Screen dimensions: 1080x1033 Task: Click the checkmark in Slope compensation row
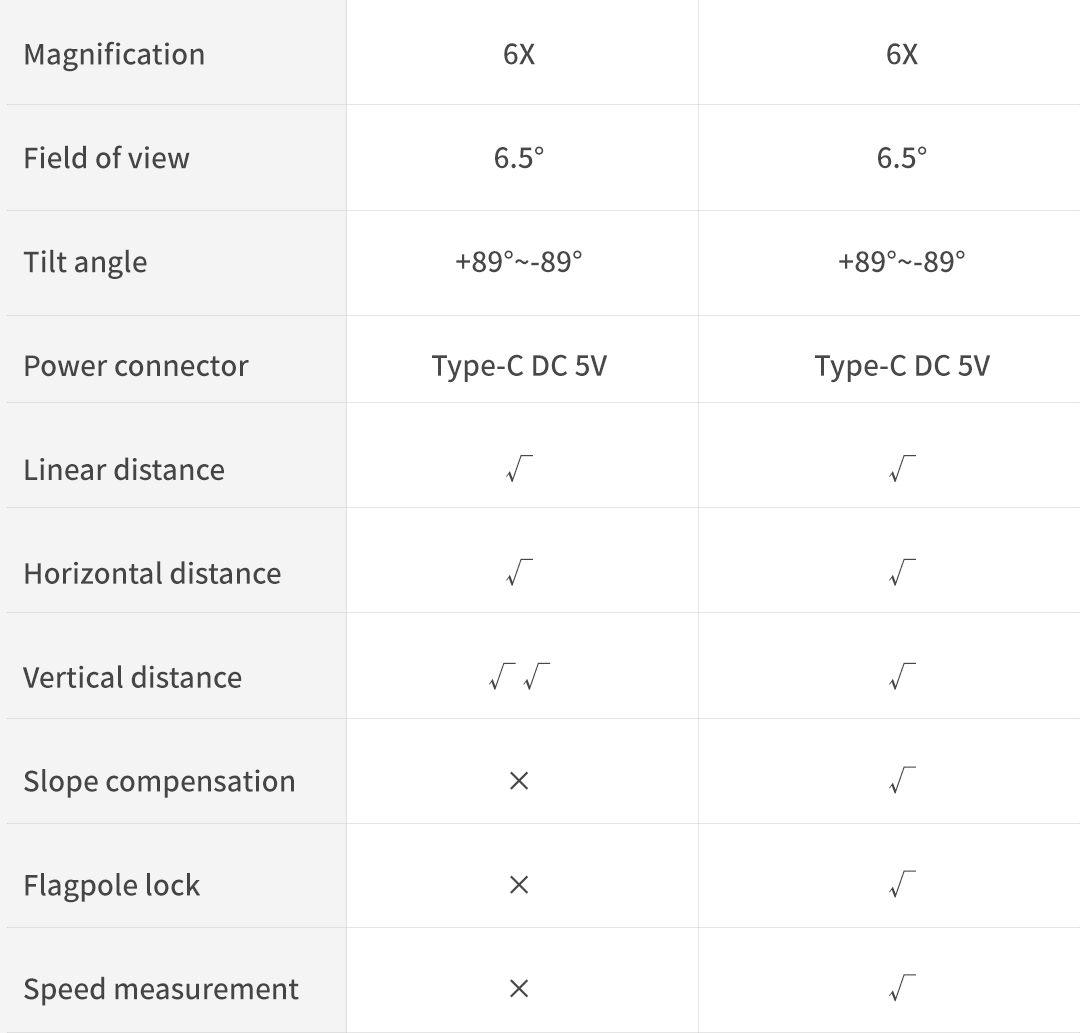coord(902,781)
